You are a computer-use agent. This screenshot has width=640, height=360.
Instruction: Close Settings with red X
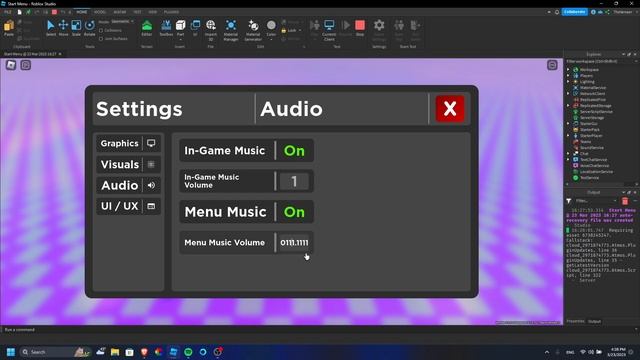(450, 109)
